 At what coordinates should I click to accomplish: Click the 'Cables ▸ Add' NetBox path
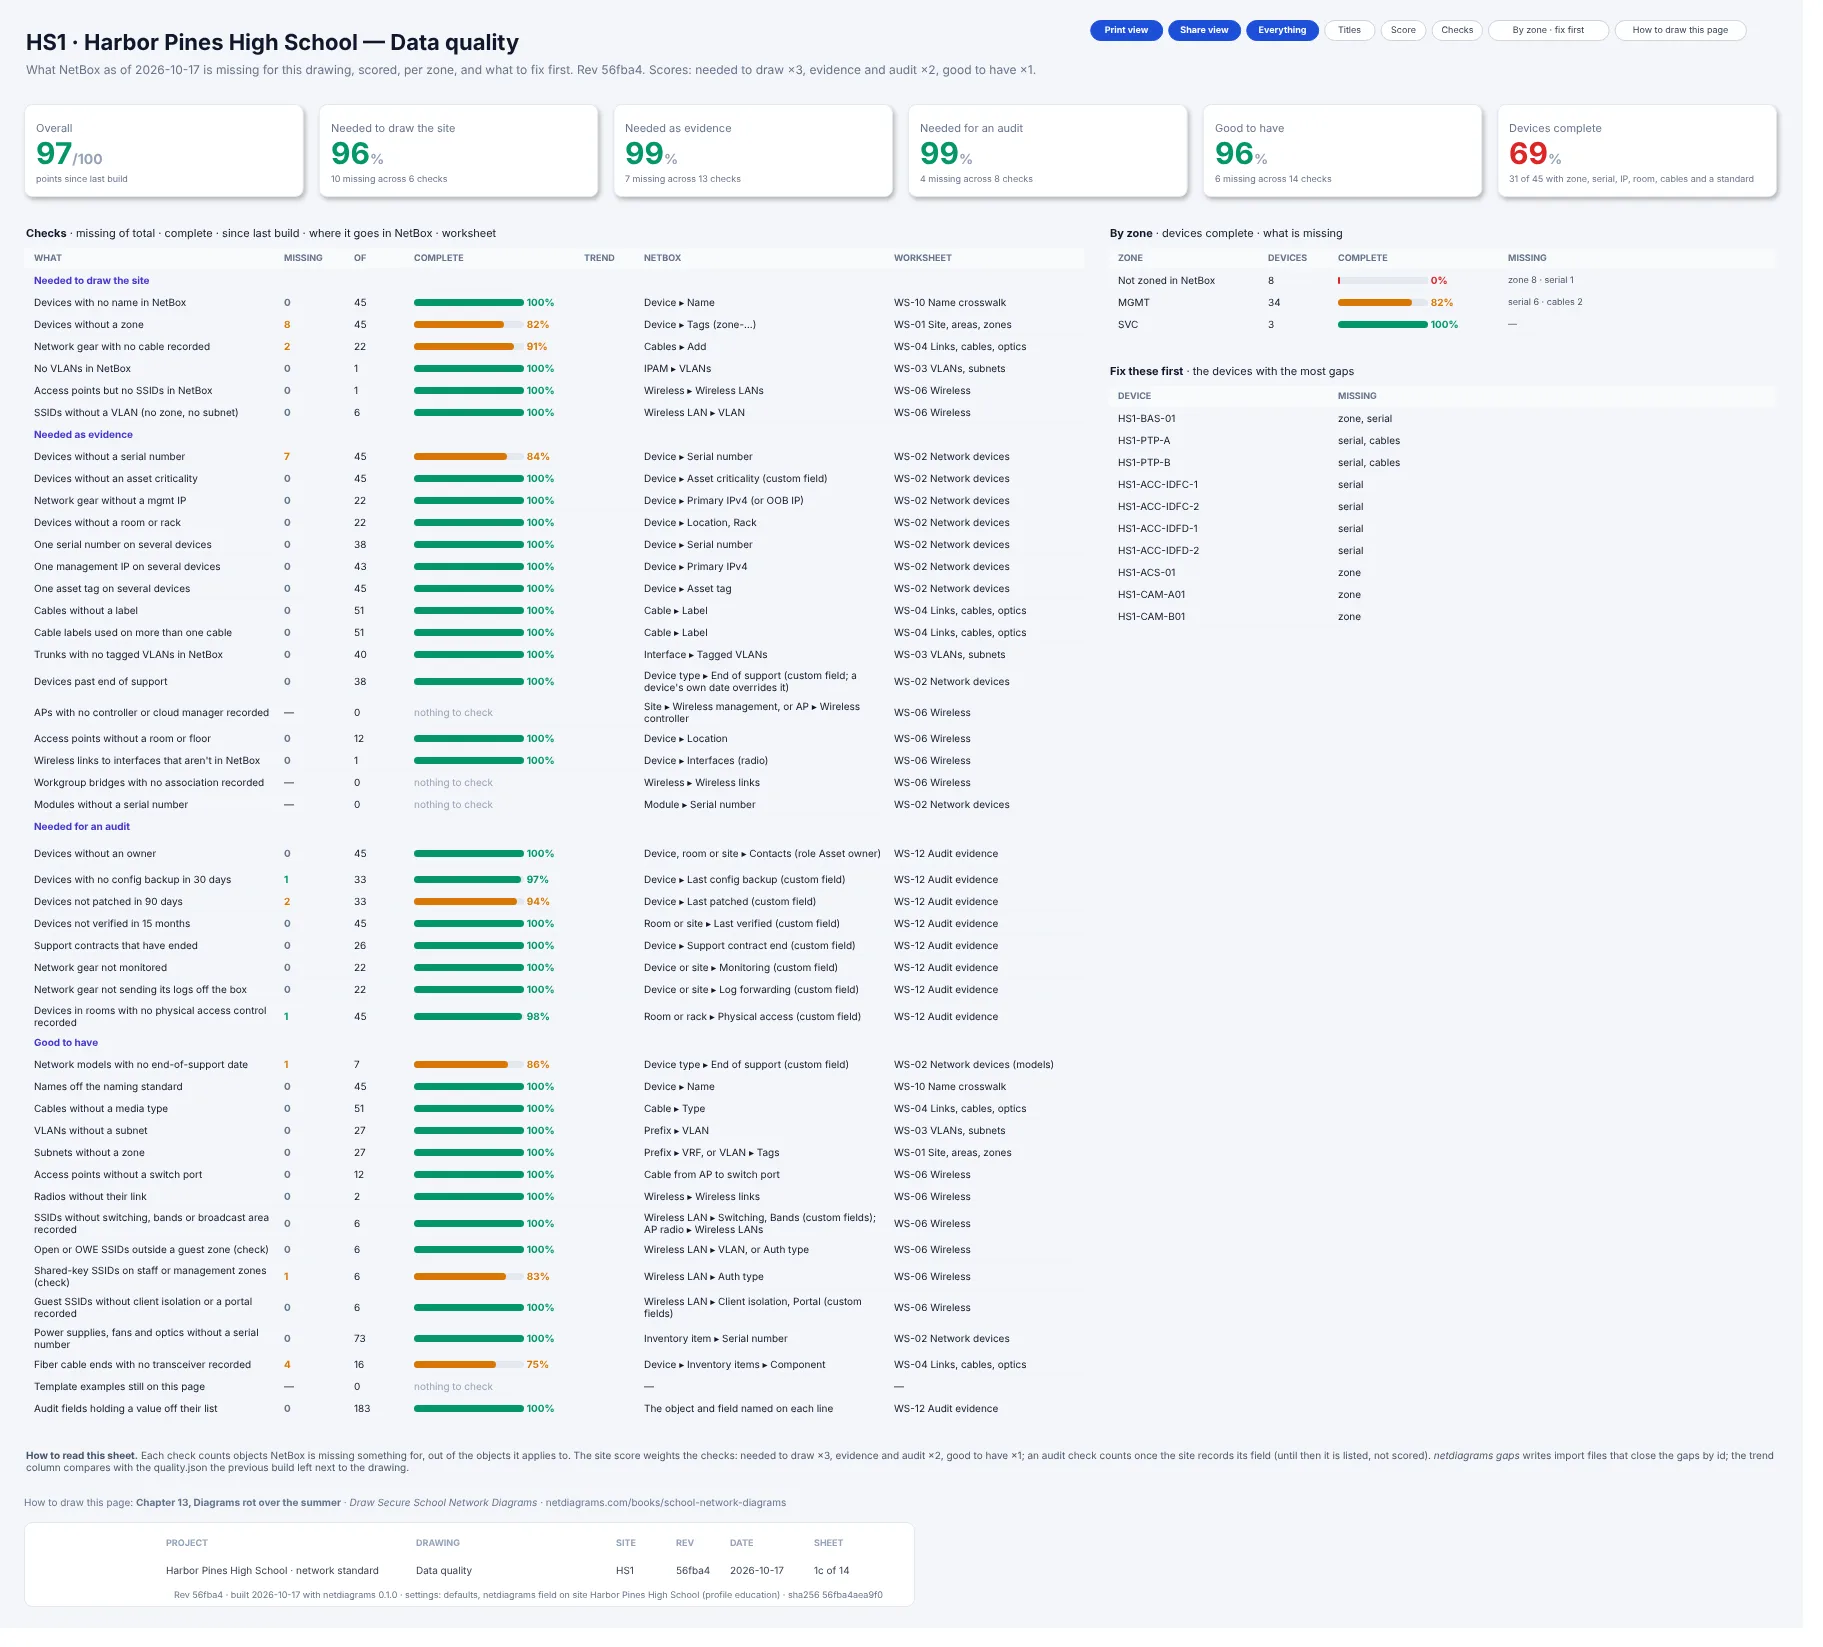(x=675, y=347)
